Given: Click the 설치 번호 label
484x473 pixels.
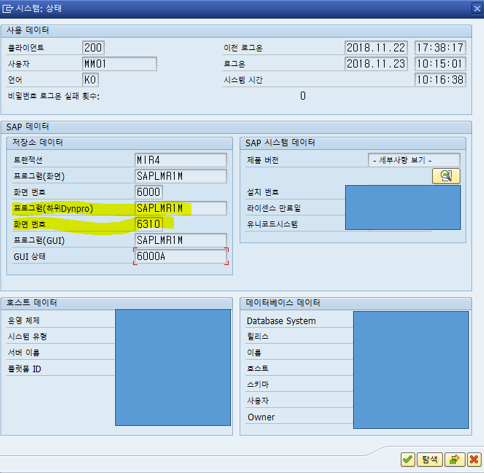Looking at the screenshot, I should tap(263, 192).
